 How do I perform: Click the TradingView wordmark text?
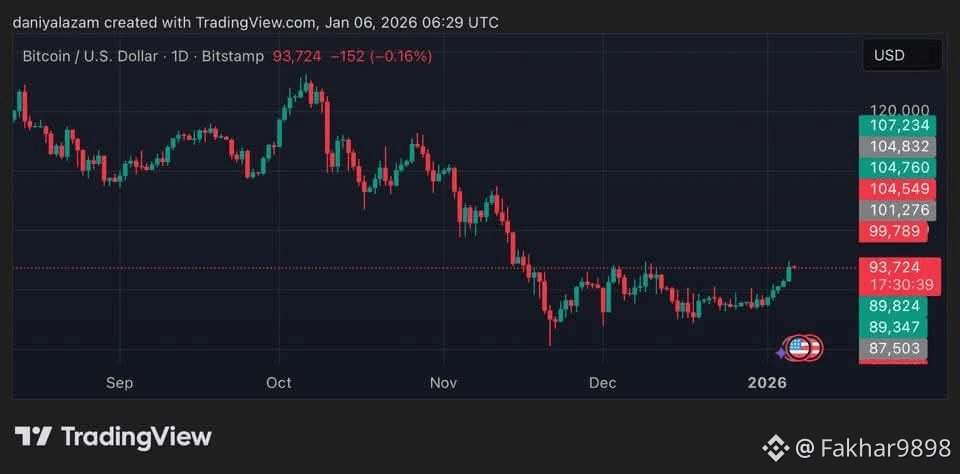[137, 437]
